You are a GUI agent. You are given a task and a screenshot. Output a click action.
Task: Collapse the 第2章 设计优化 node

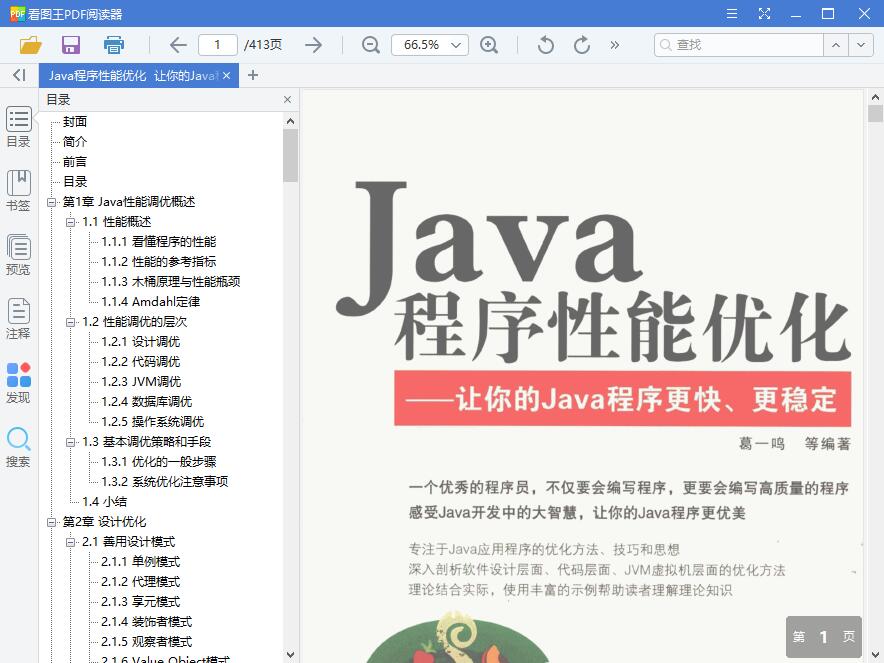tap(51, 522)
